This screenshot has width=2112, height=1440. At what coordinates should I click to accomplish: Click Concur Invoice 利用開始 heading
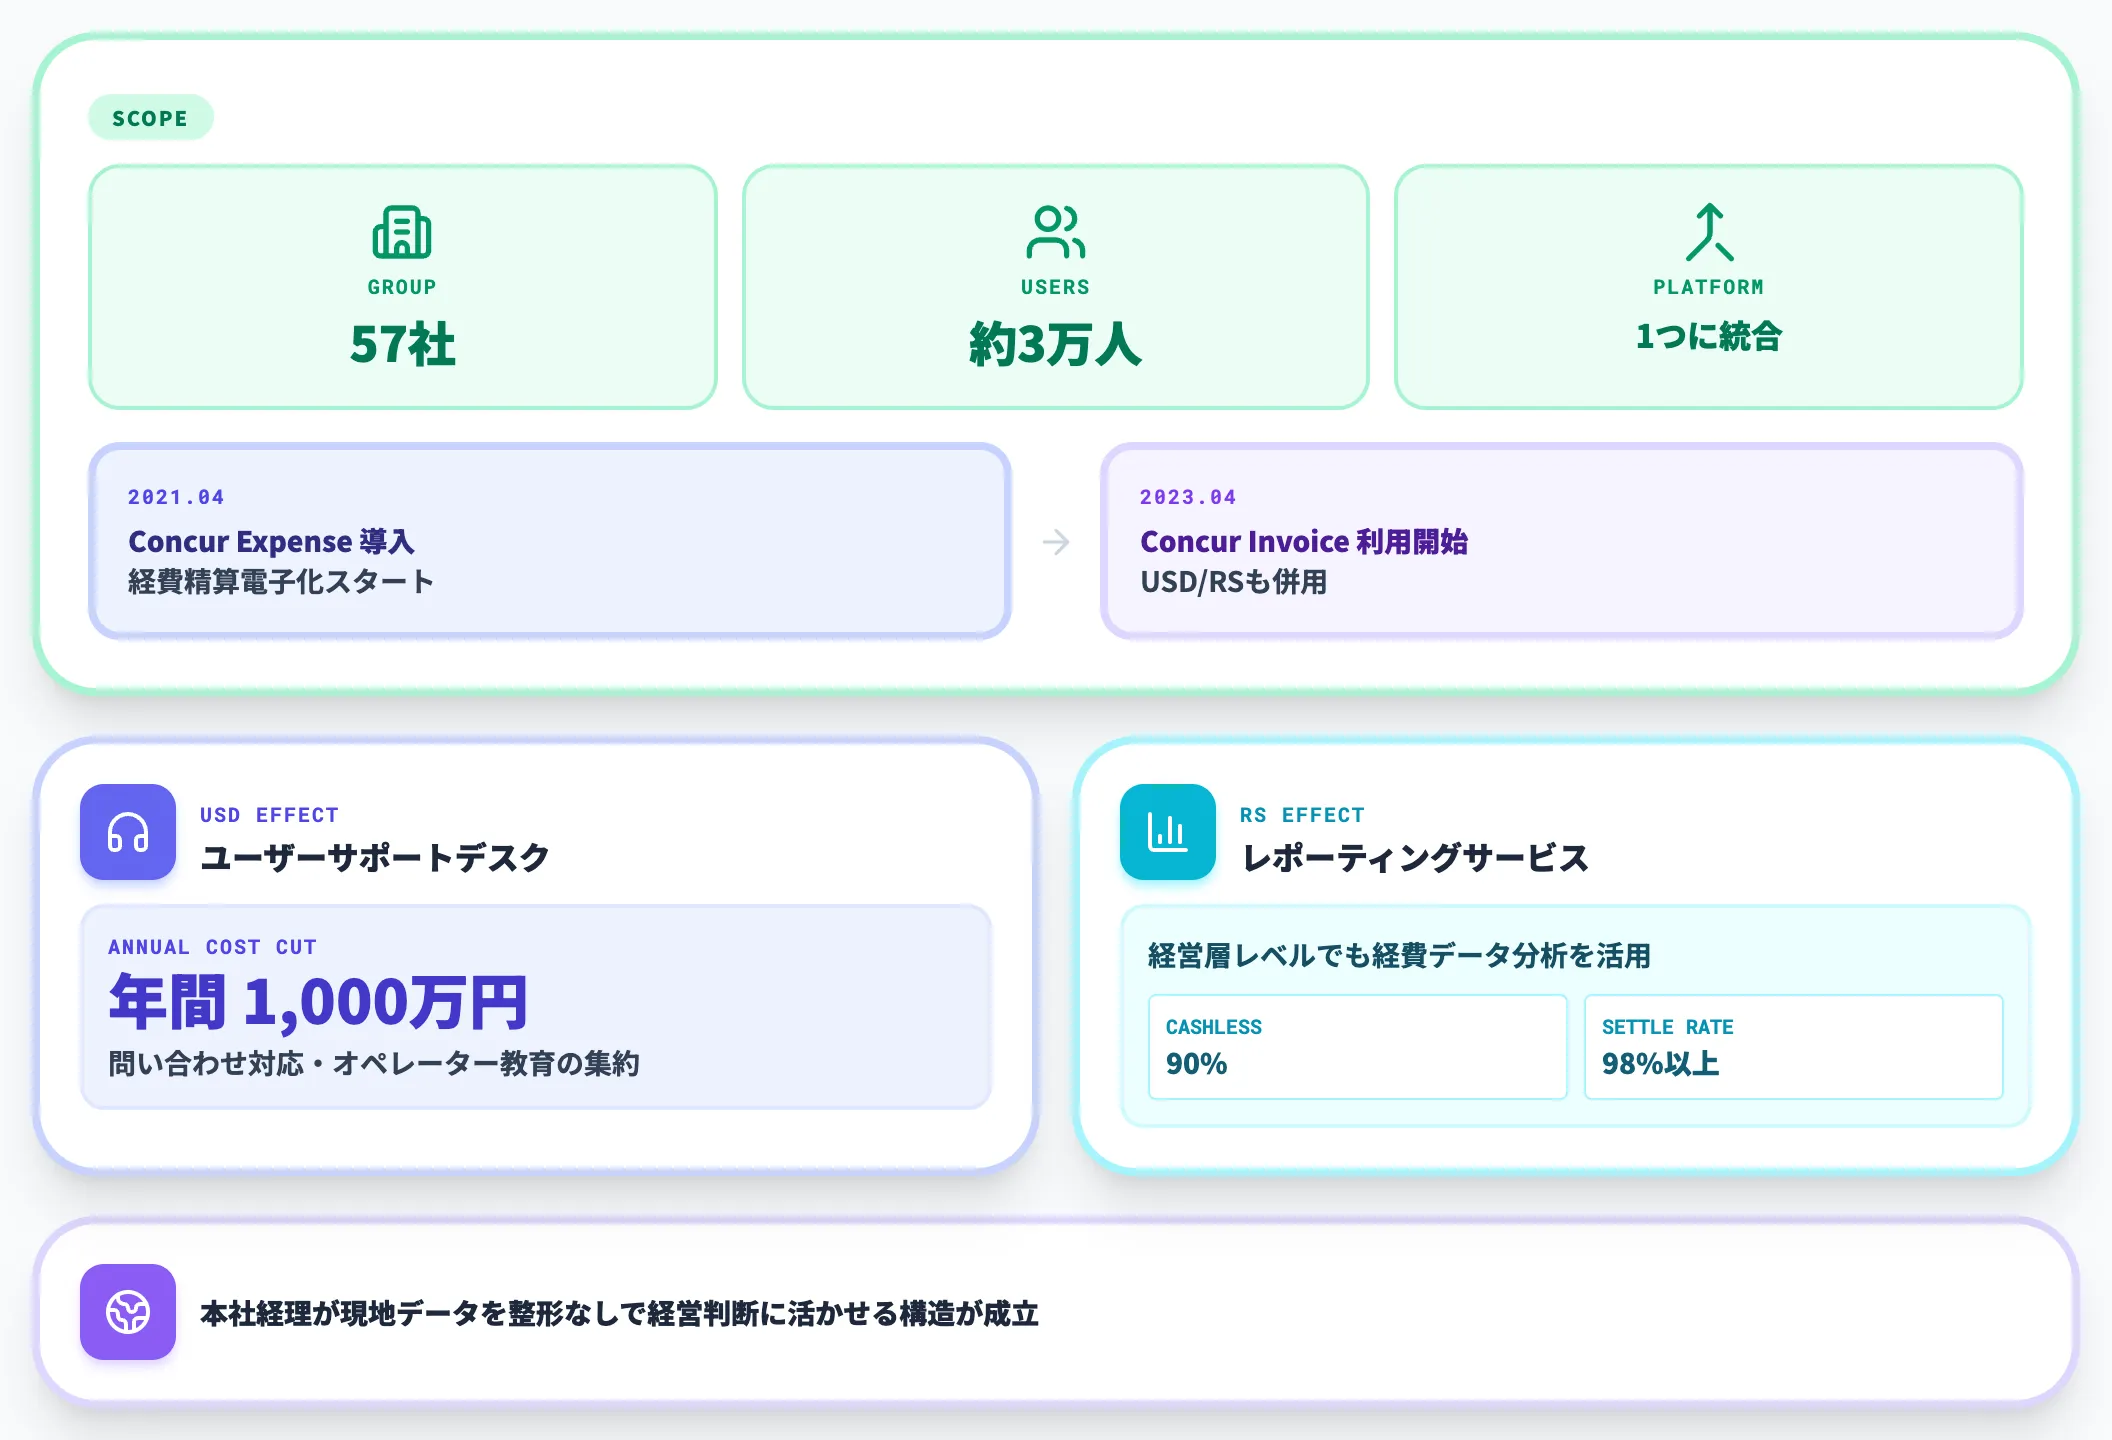click(x=1304, y=541)
